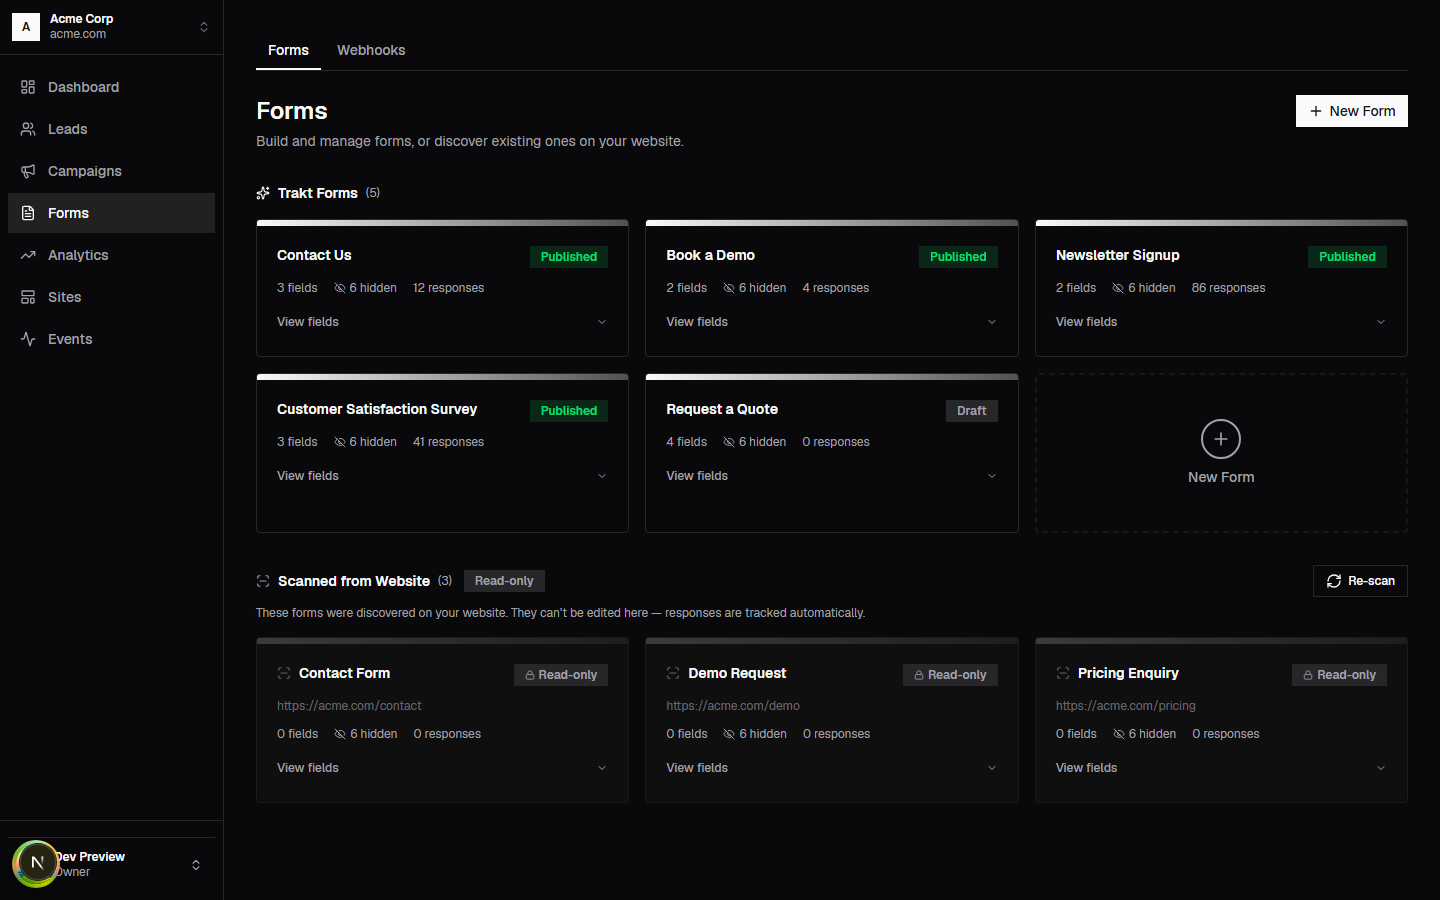The image size is (1440, 900).
Task: Select the Analytics trend icon
Action: [x=28, y=255]
